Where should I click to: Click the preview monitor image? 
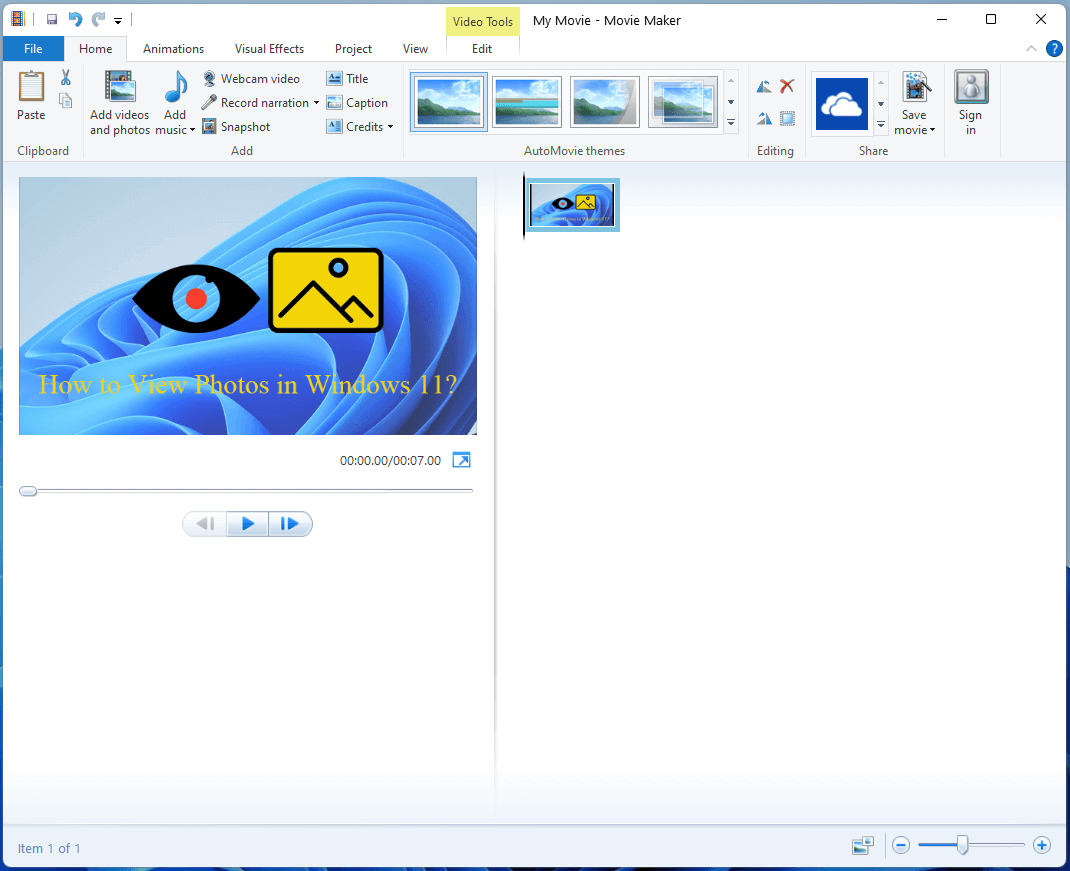click(248, 306)
